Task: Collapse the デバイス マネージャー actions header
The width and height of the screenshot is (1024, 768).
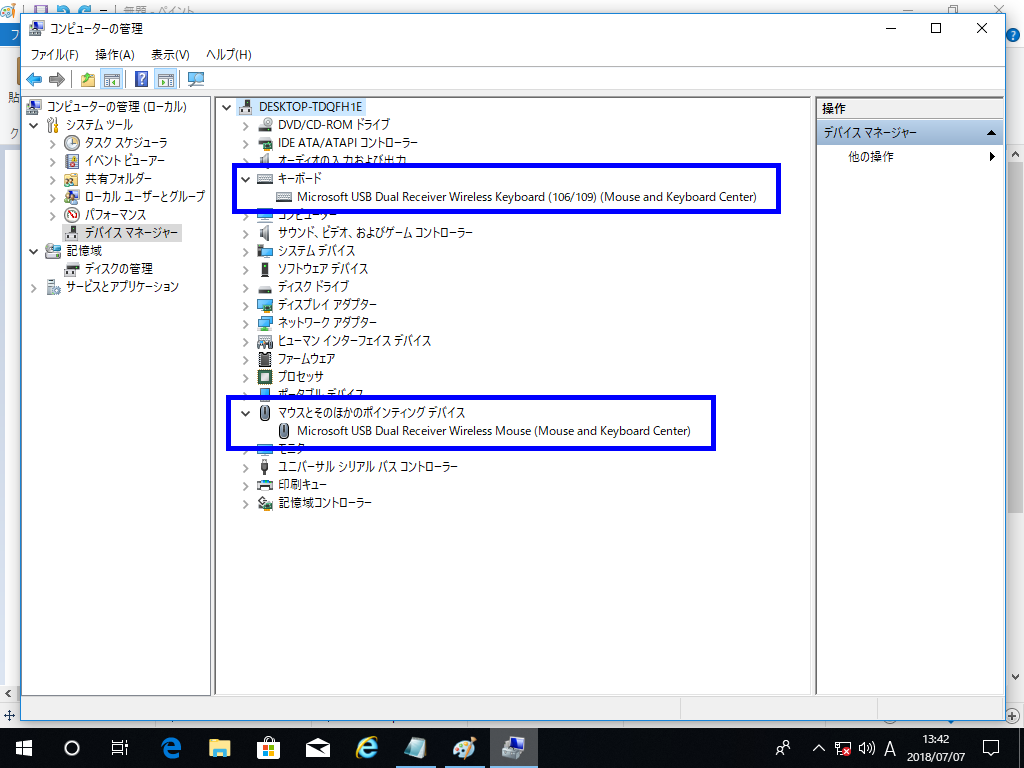Action: [x=992, y=131]
